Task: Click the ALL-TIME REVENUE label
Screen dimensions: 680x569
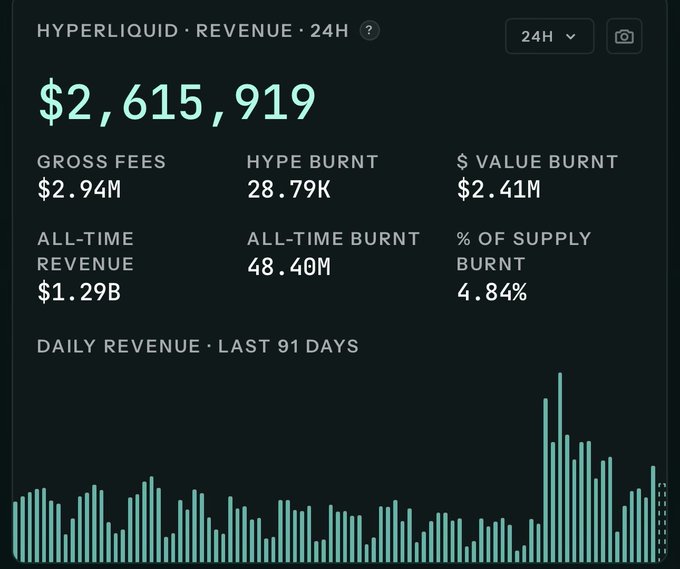Action: click(x=85, y=251)
